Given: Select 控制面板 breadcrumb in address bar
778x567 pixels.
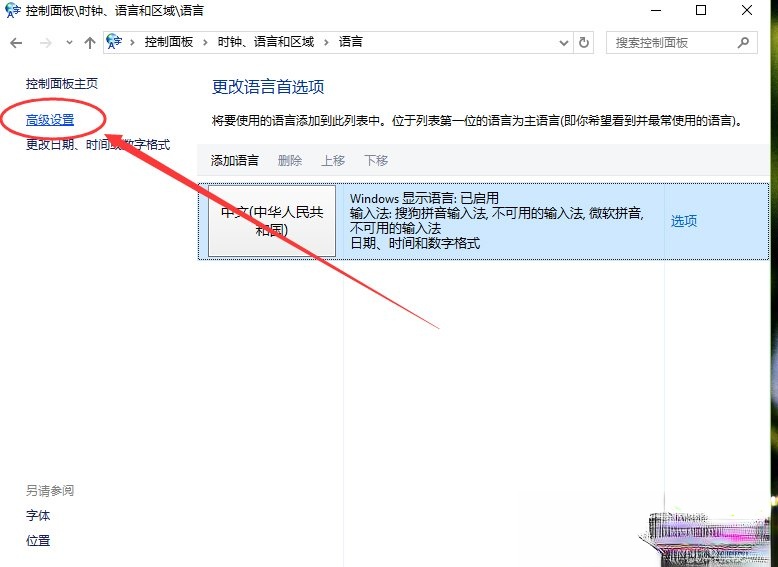Looking at the screenshot, I should pyautogui.click(x=169, y=42).
